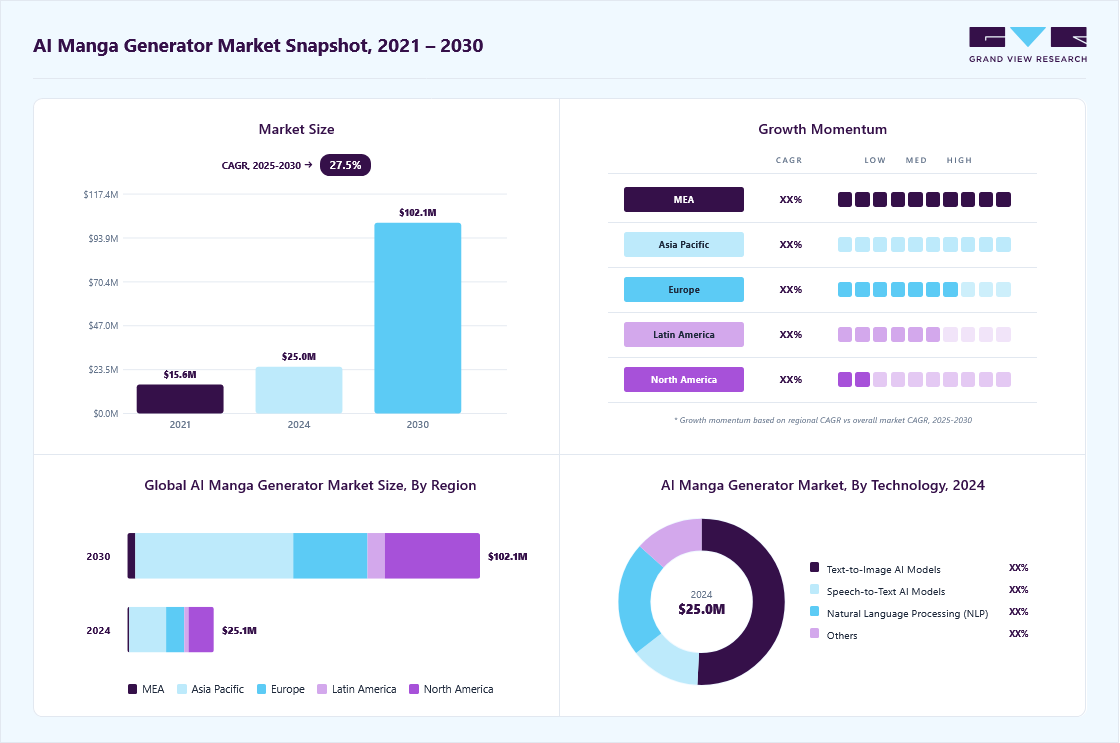Select the 2021 market size bar
Screen dimensions: 1120x743
(180, 399)
